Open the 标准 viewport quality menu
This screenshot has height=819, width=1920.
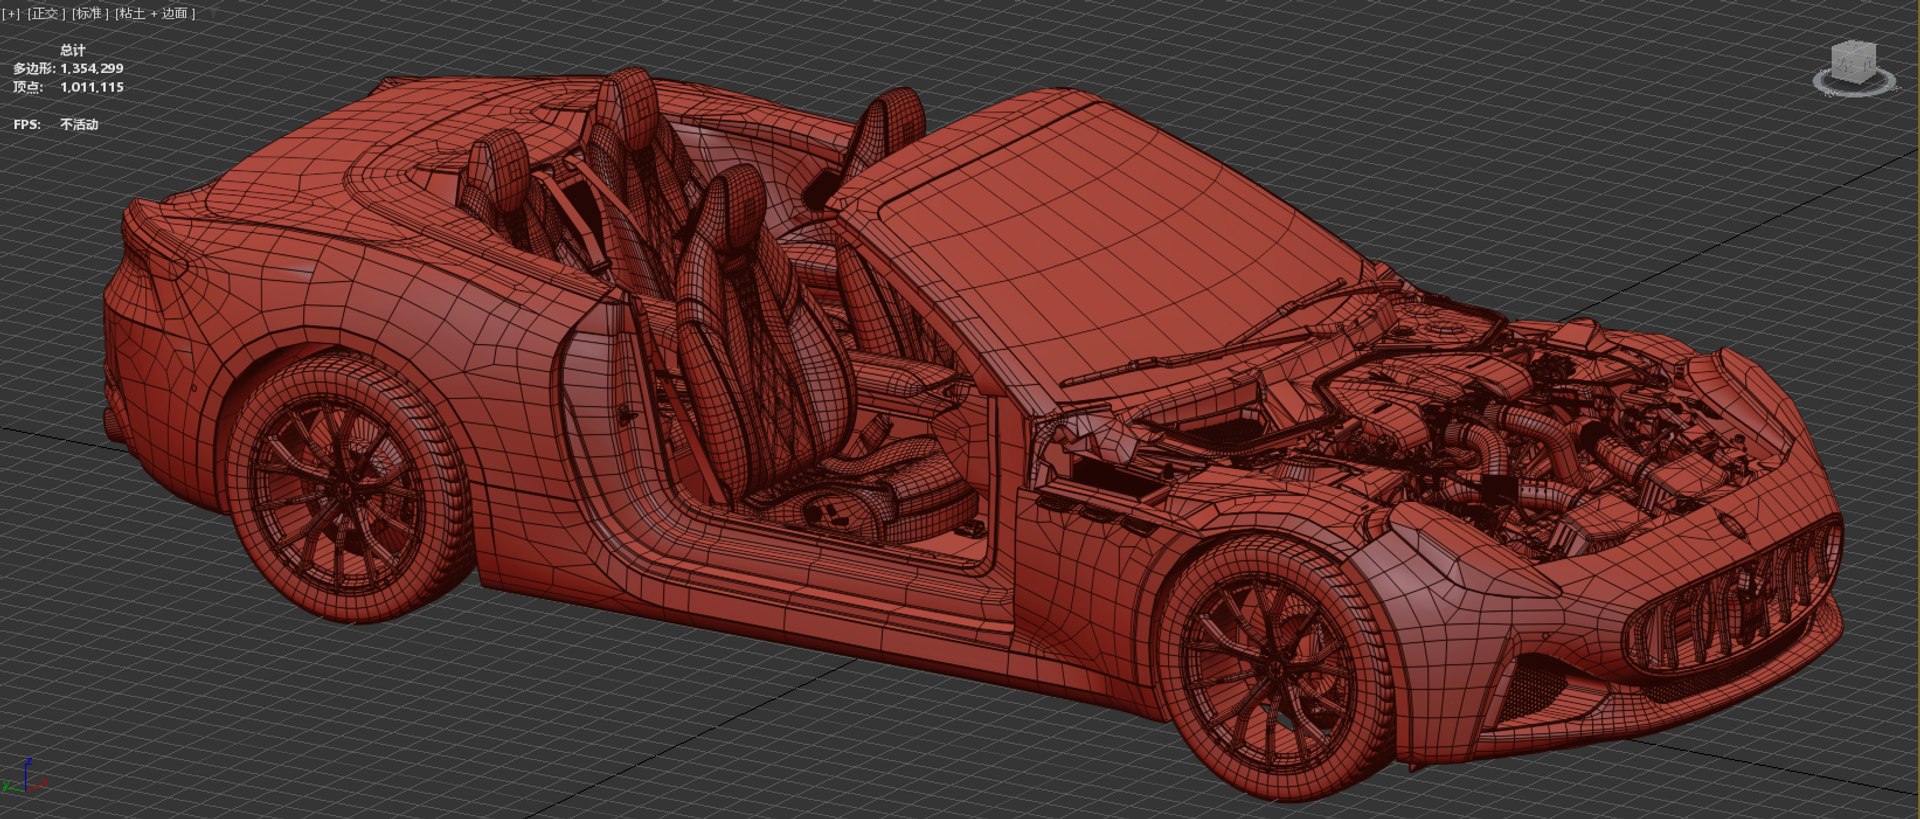90,13
